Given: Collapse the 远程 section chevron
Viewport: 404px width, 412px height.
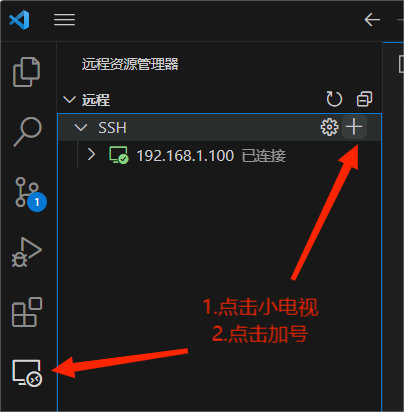Looking at the screenshot, I should 69,99.
